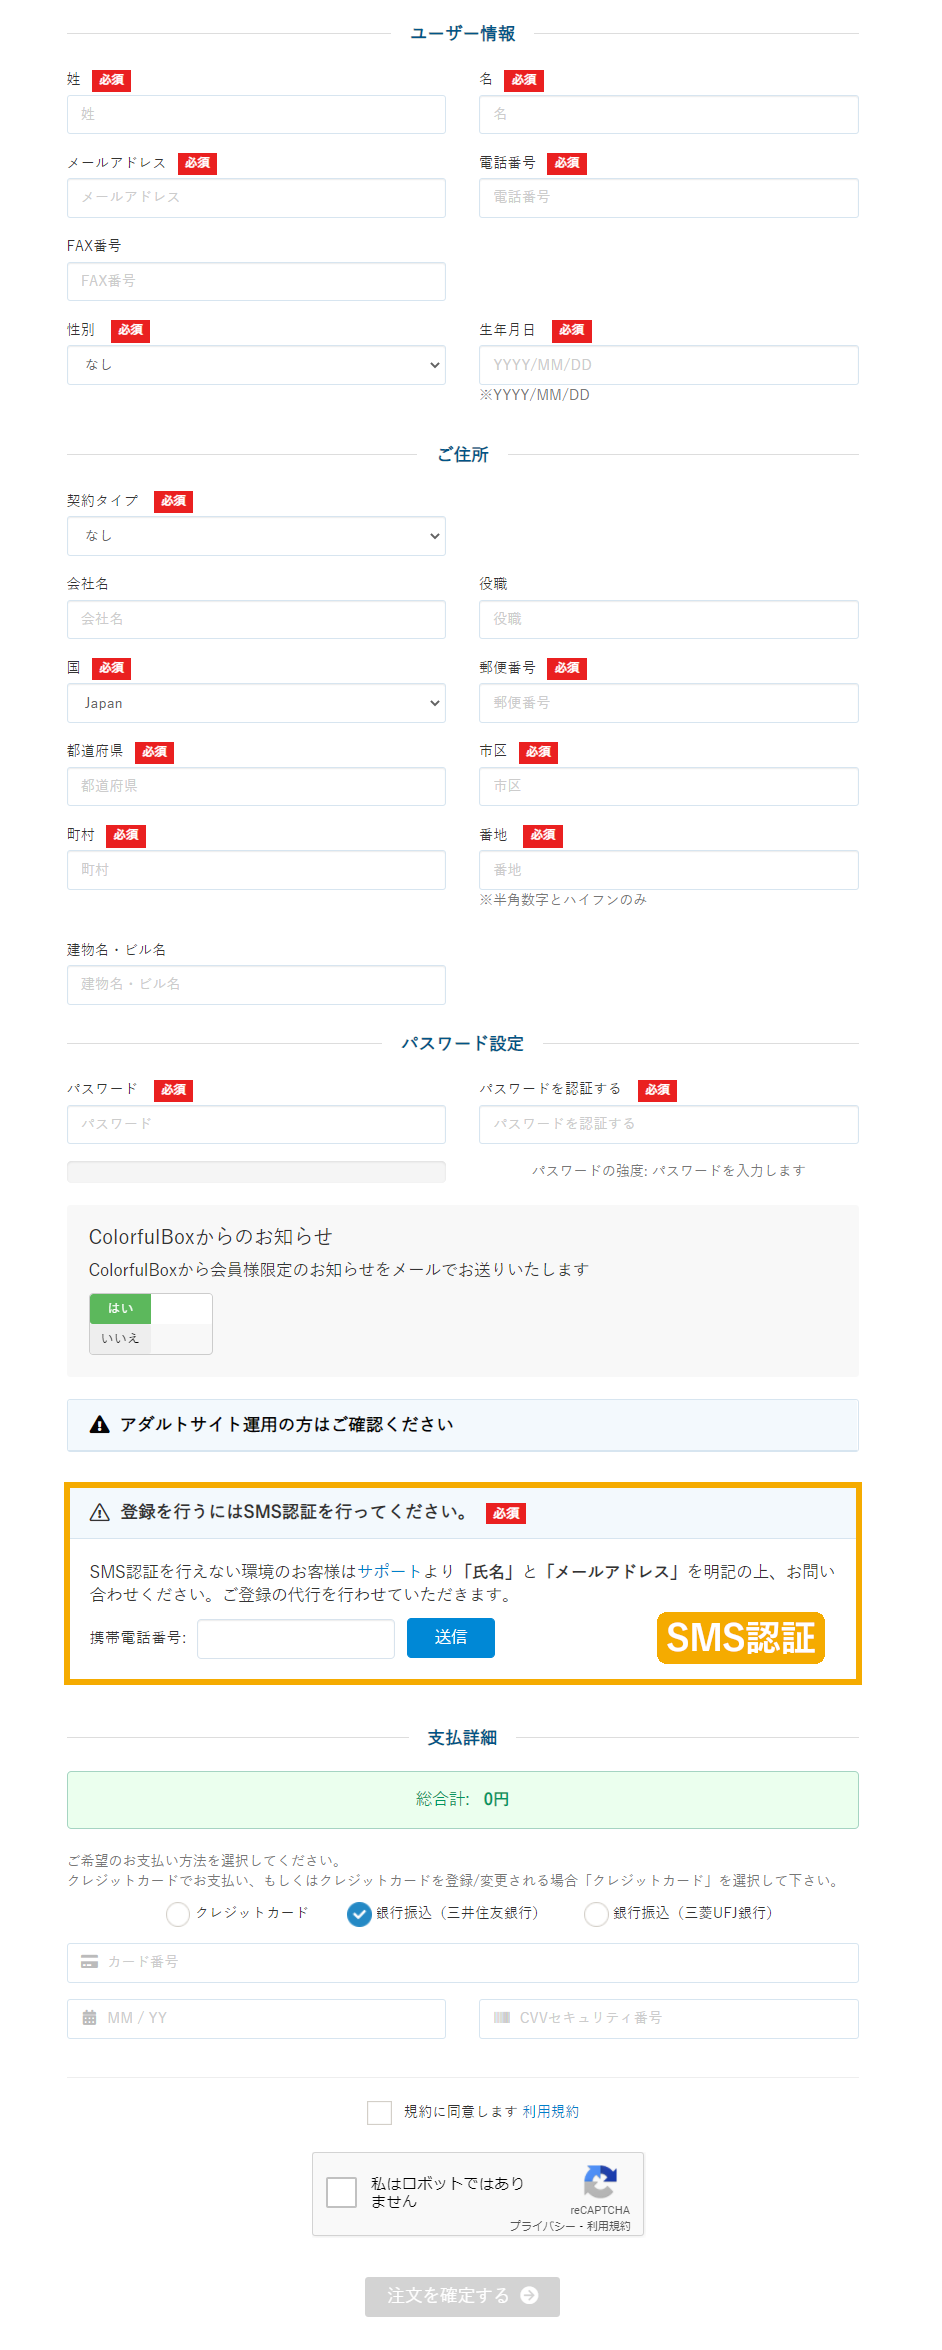The width and height of the screenshot is (942, 2350).
Task: Click the 役職 input field
Action: [668, 619]
